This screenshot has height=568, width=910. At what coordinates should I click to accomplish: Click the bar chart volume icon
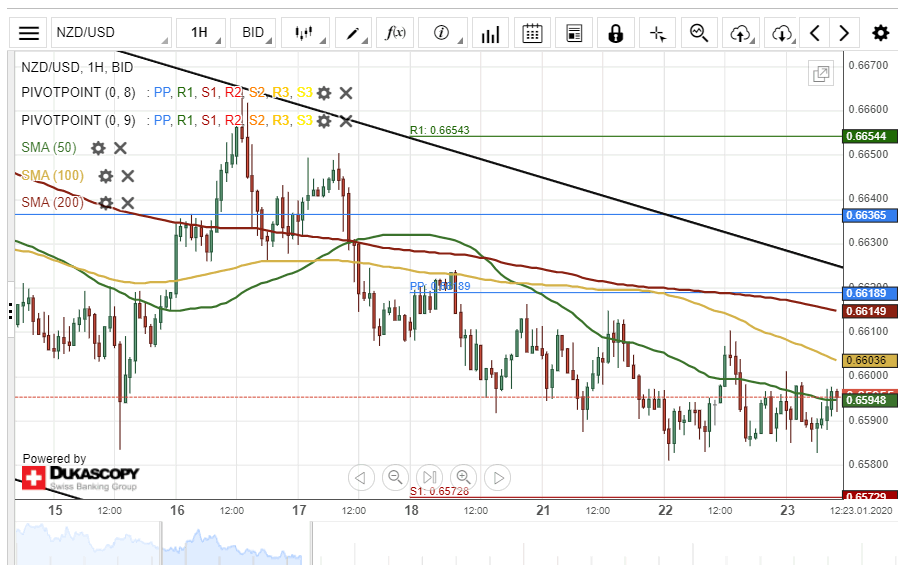(490, 32)
